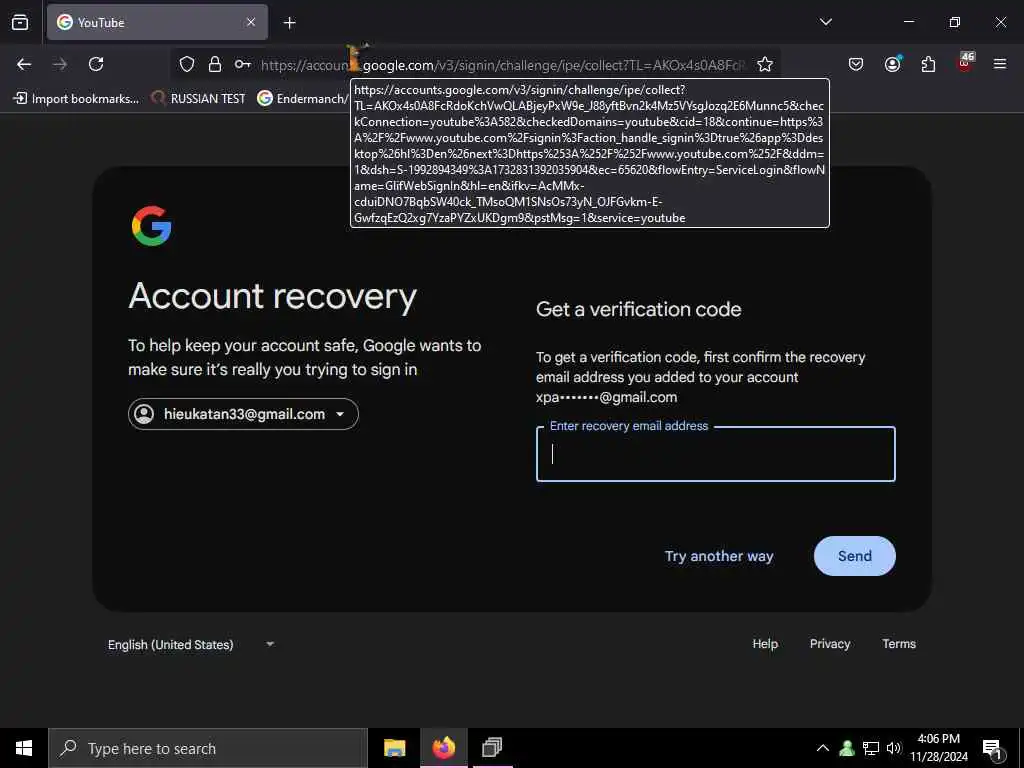Click Try another way
1024x768 pixels.
[719, 556]
